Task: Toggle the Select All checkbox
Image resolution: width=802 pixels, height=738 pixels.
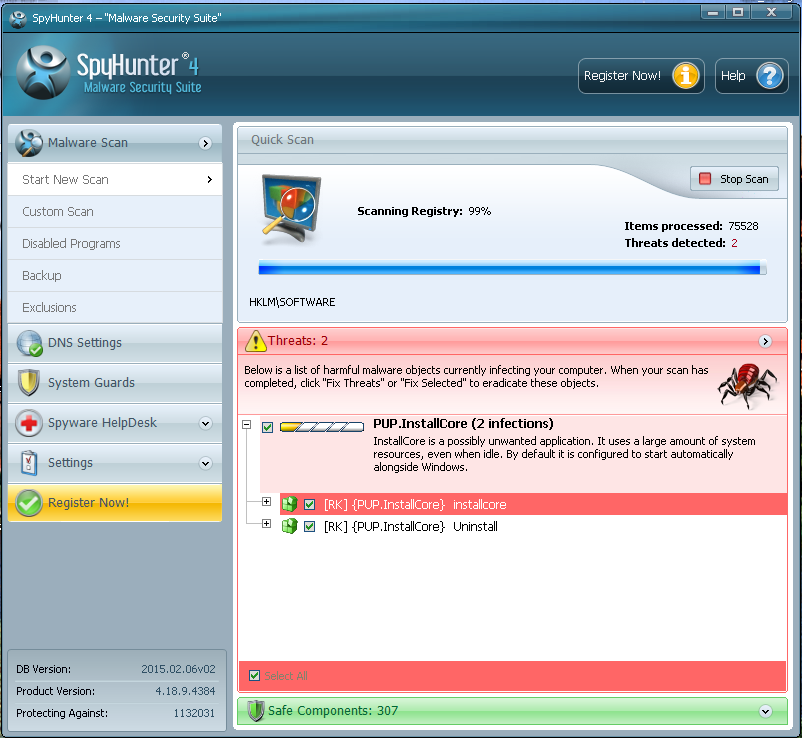Action: 254,676
